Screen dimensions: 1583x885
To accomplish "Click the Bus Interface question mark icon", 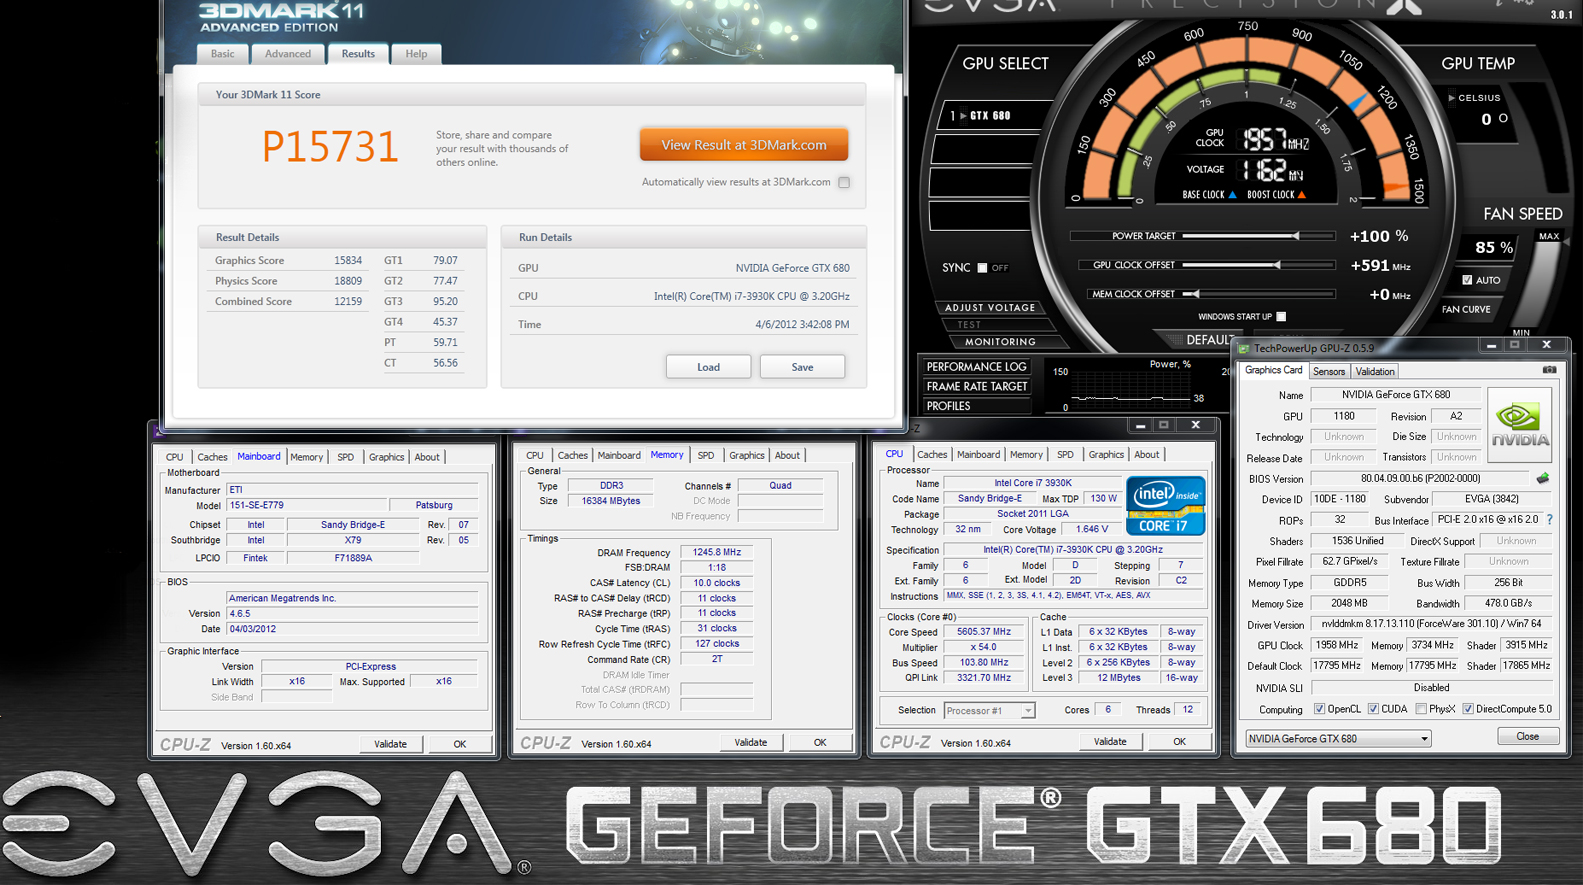I will tap(1550, 520).
